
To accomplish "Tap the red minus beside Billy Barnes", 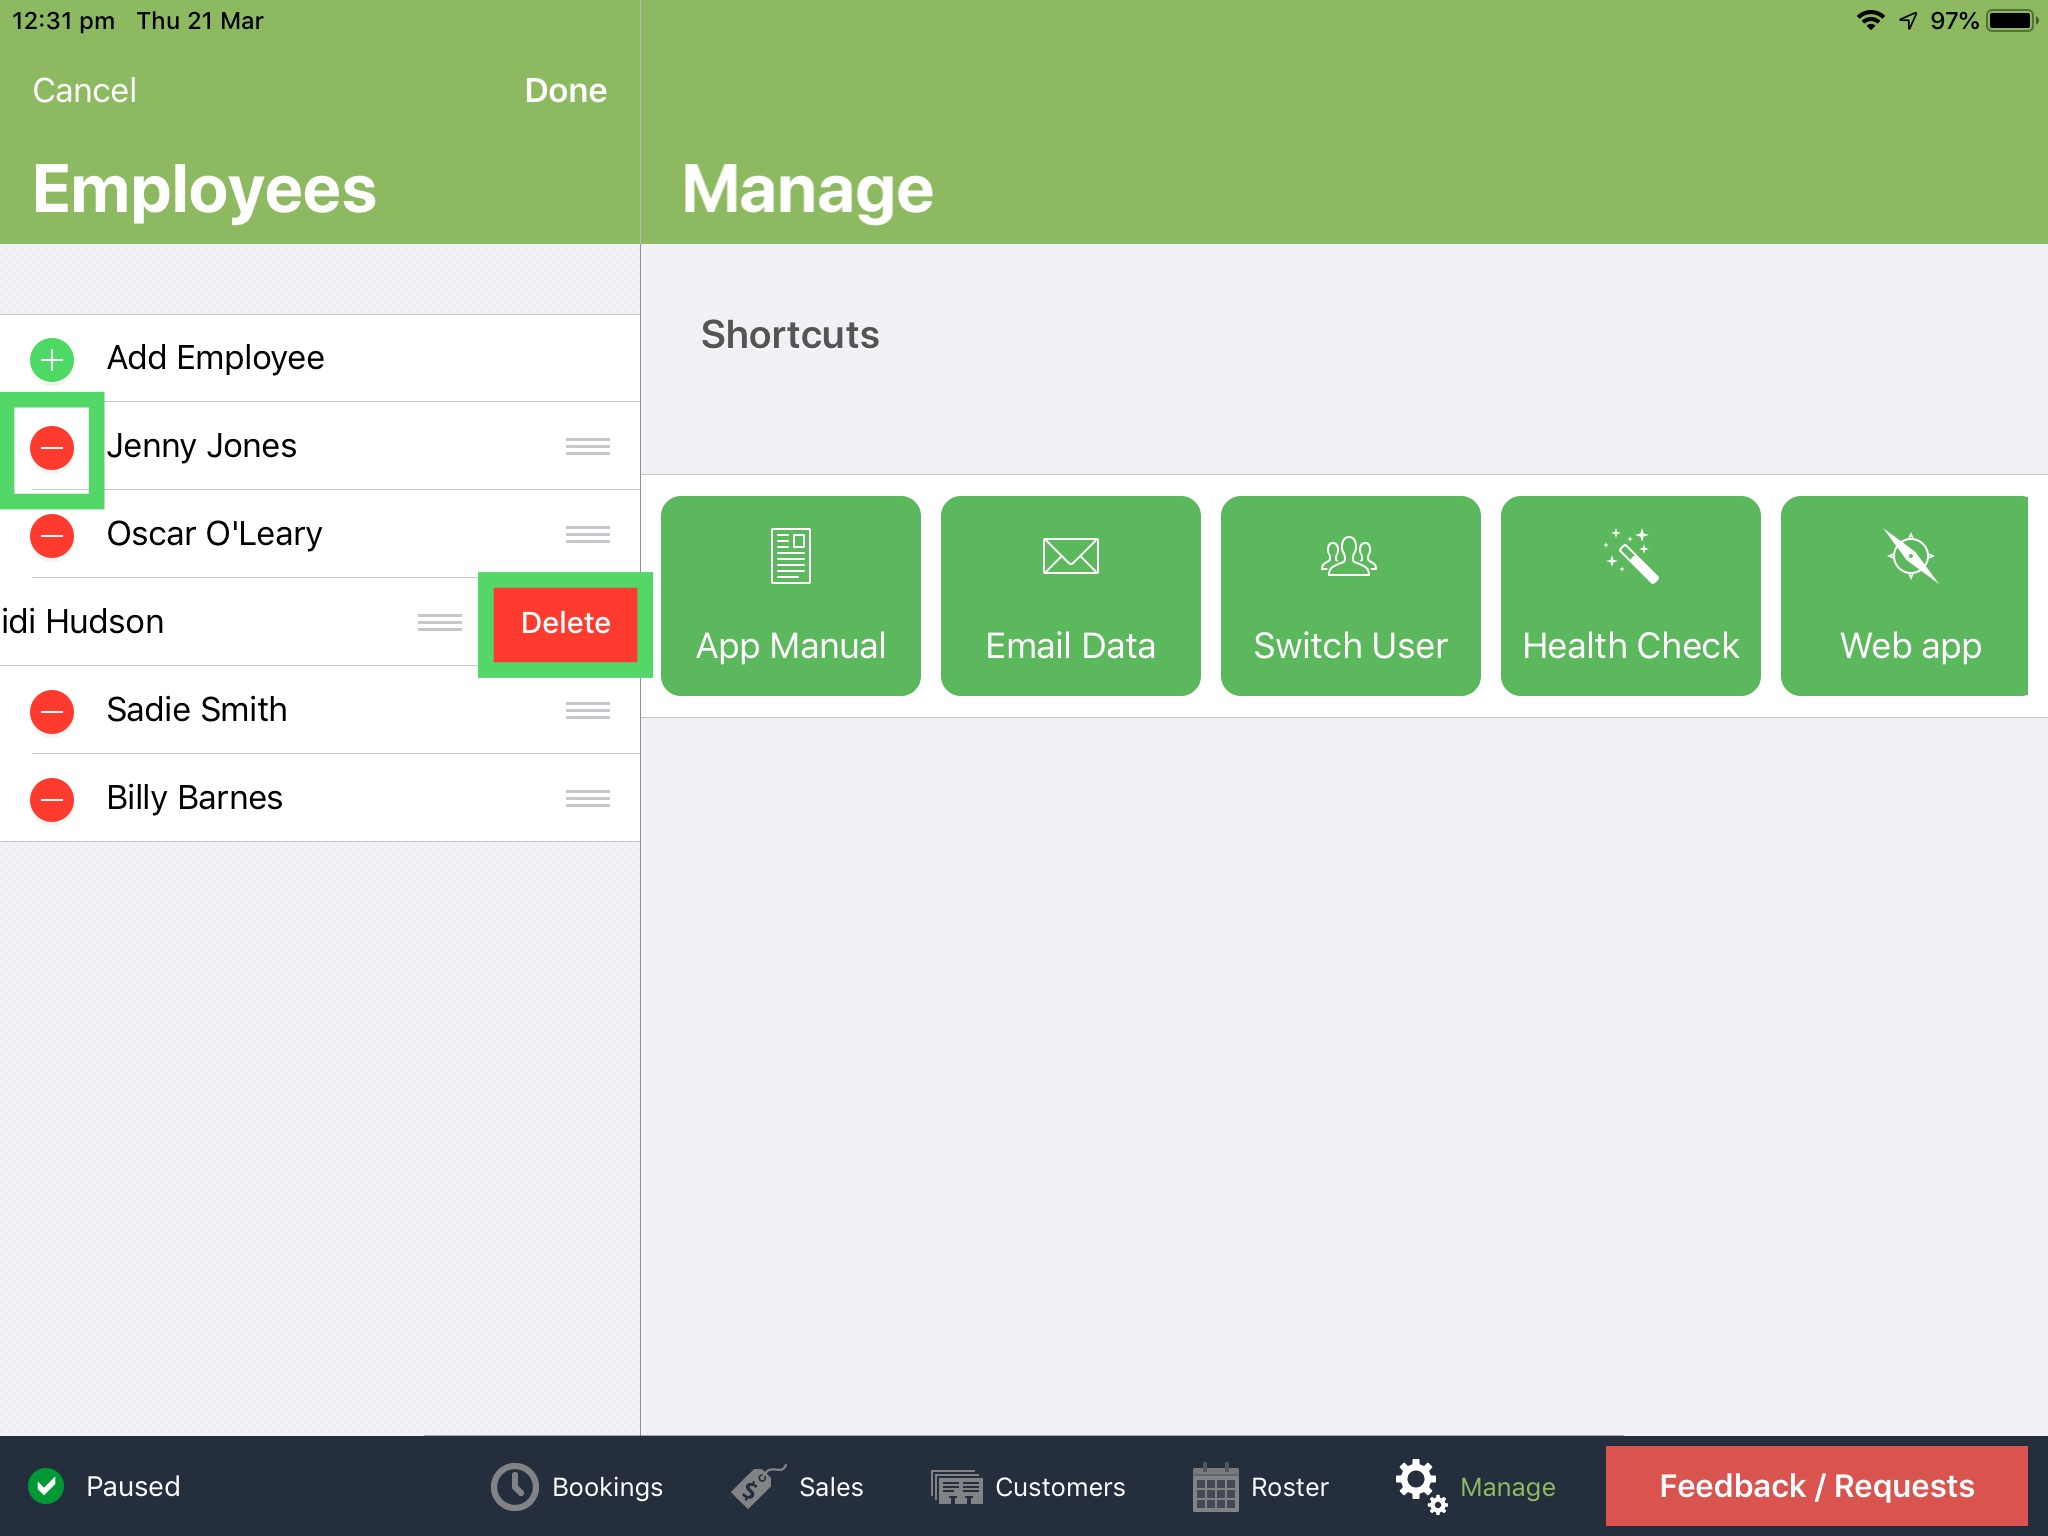I will [x=51, y=799].
